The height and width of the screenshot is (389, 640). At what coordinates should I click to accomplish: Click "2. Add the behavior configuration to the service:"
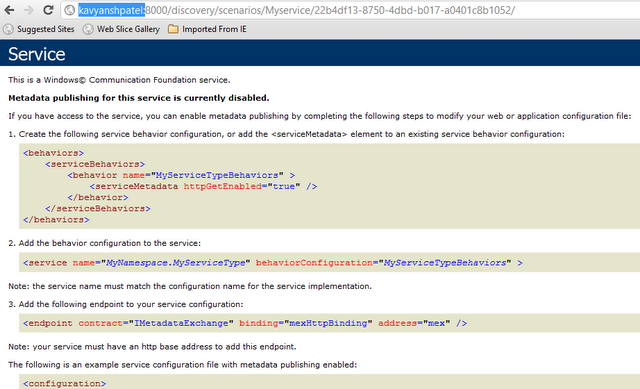tap(104, 243)
